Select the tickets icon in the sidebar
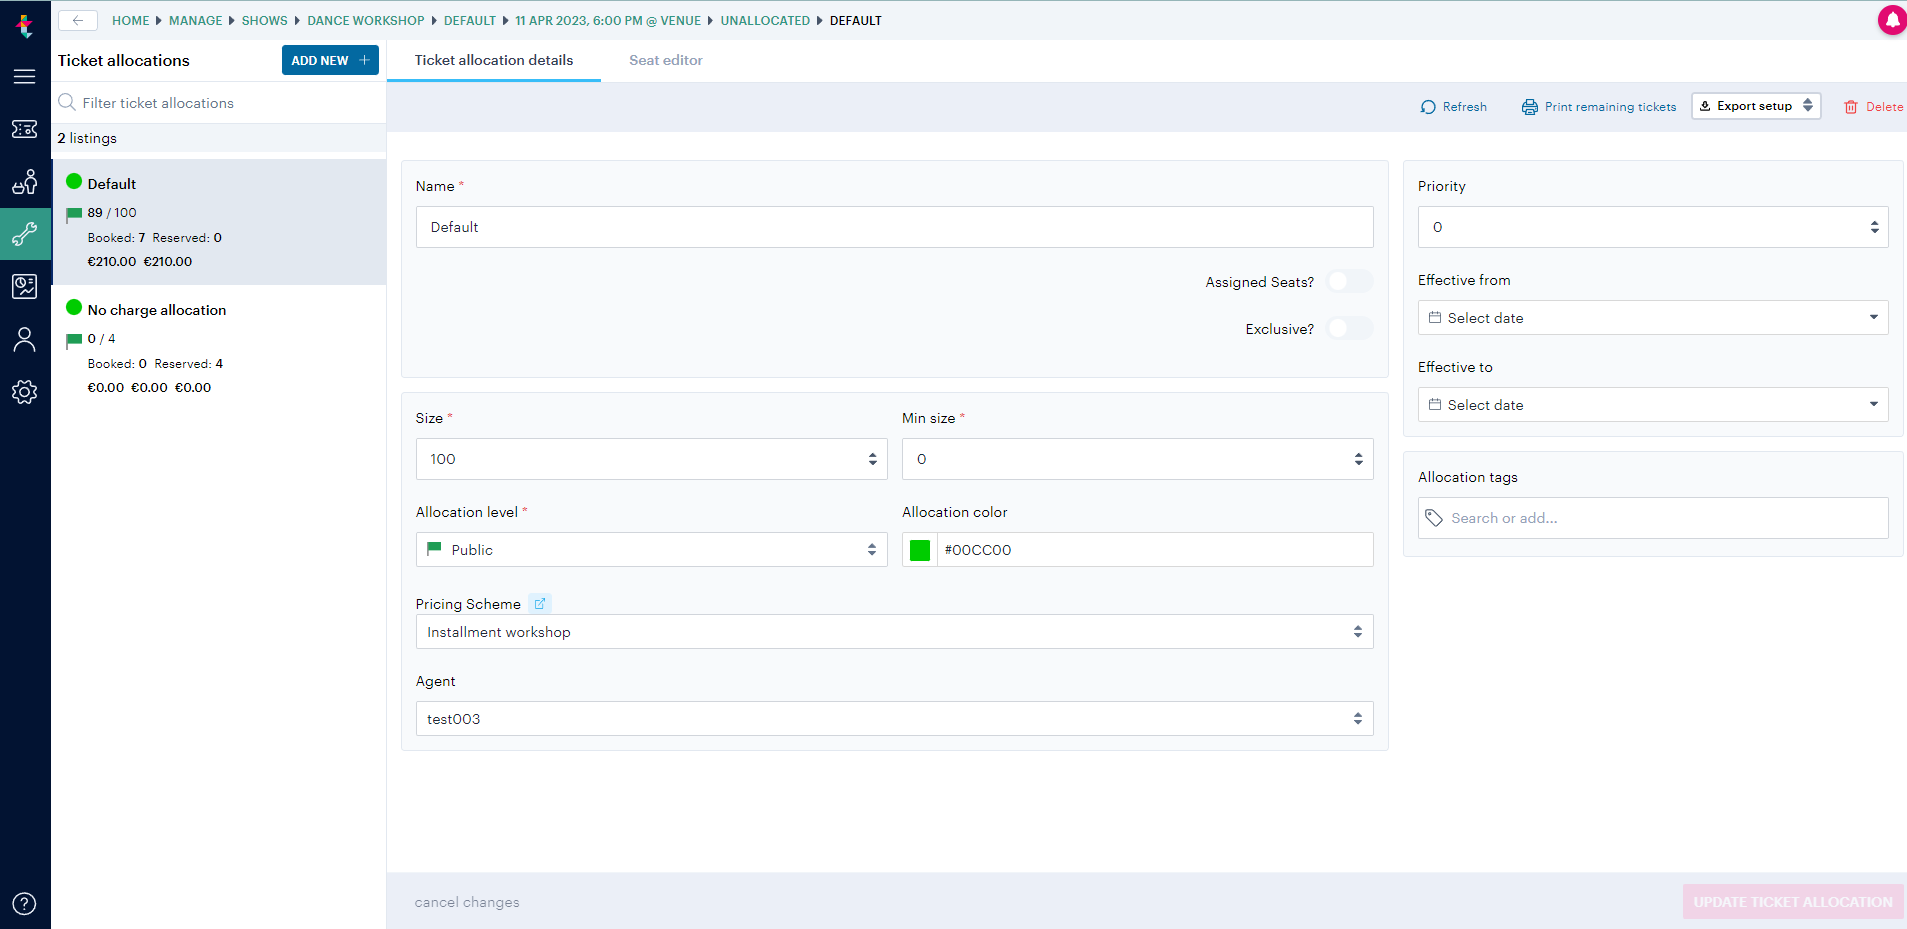Viewport: 1907px width, 929px height. 25,129
